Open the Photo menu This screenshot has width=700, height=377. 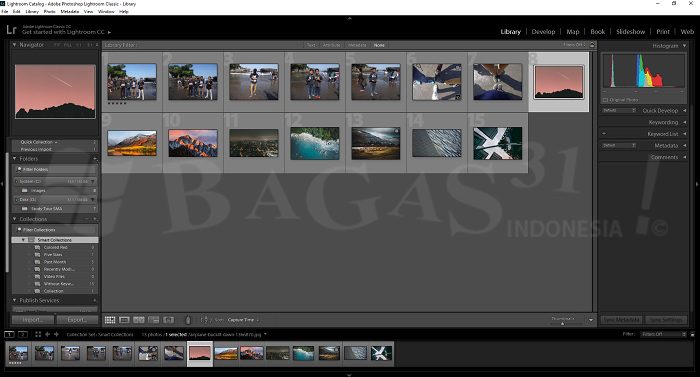(x=50, y=12)
